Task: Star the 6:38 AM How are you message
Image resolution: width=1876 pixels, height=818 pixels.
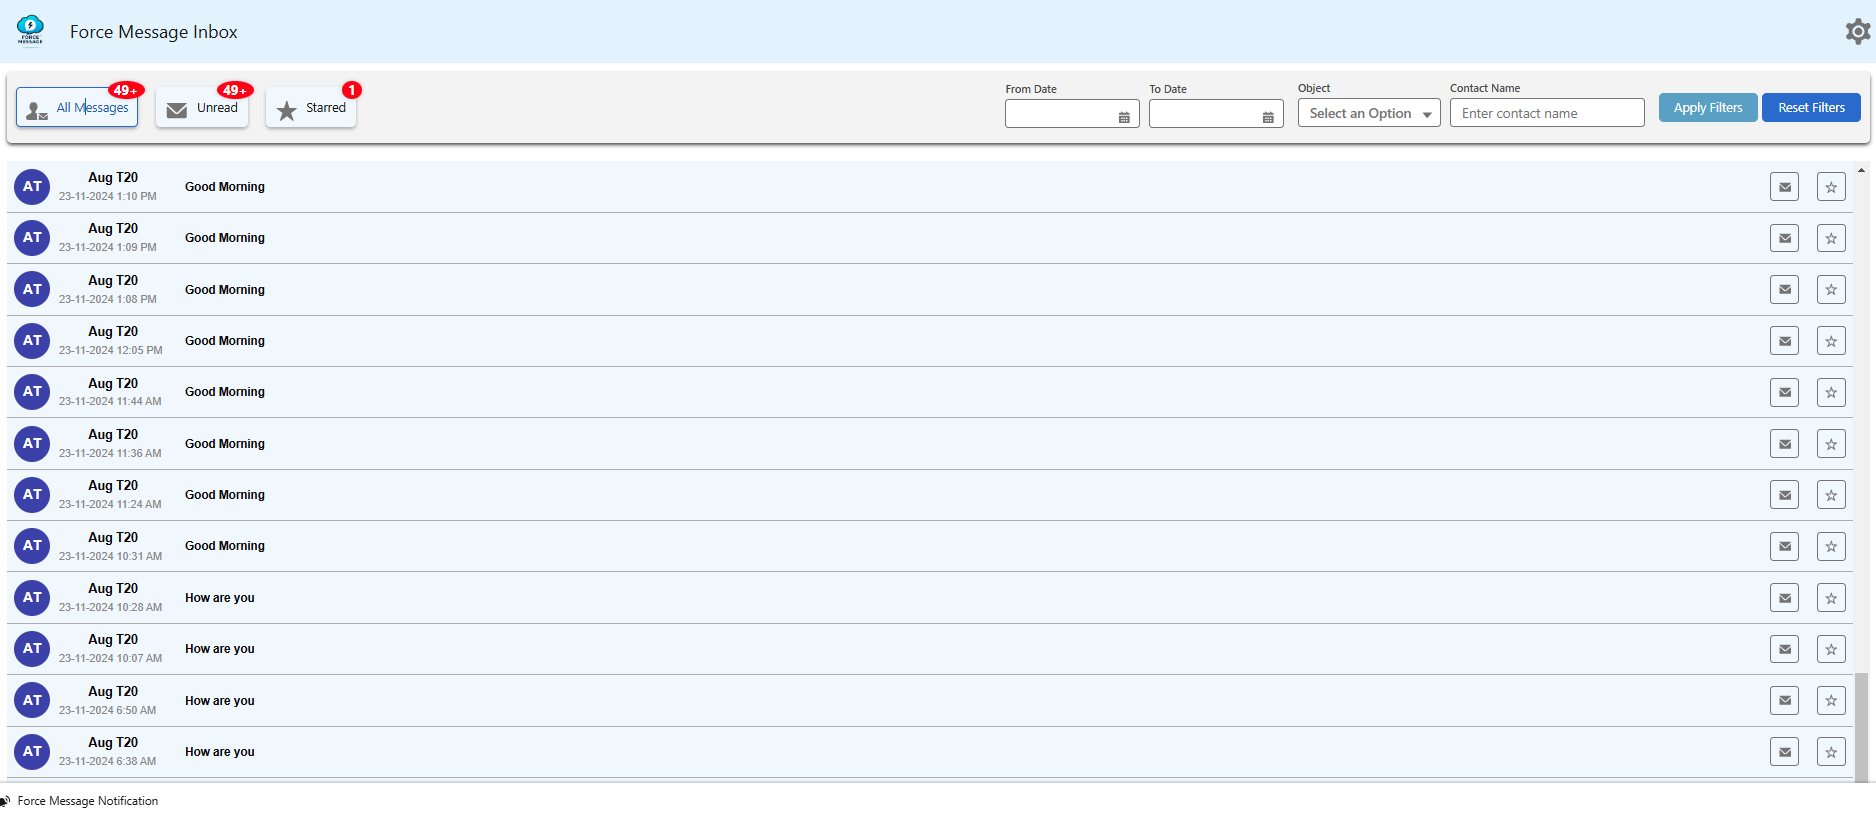Action: click(x=1831, y=752)
